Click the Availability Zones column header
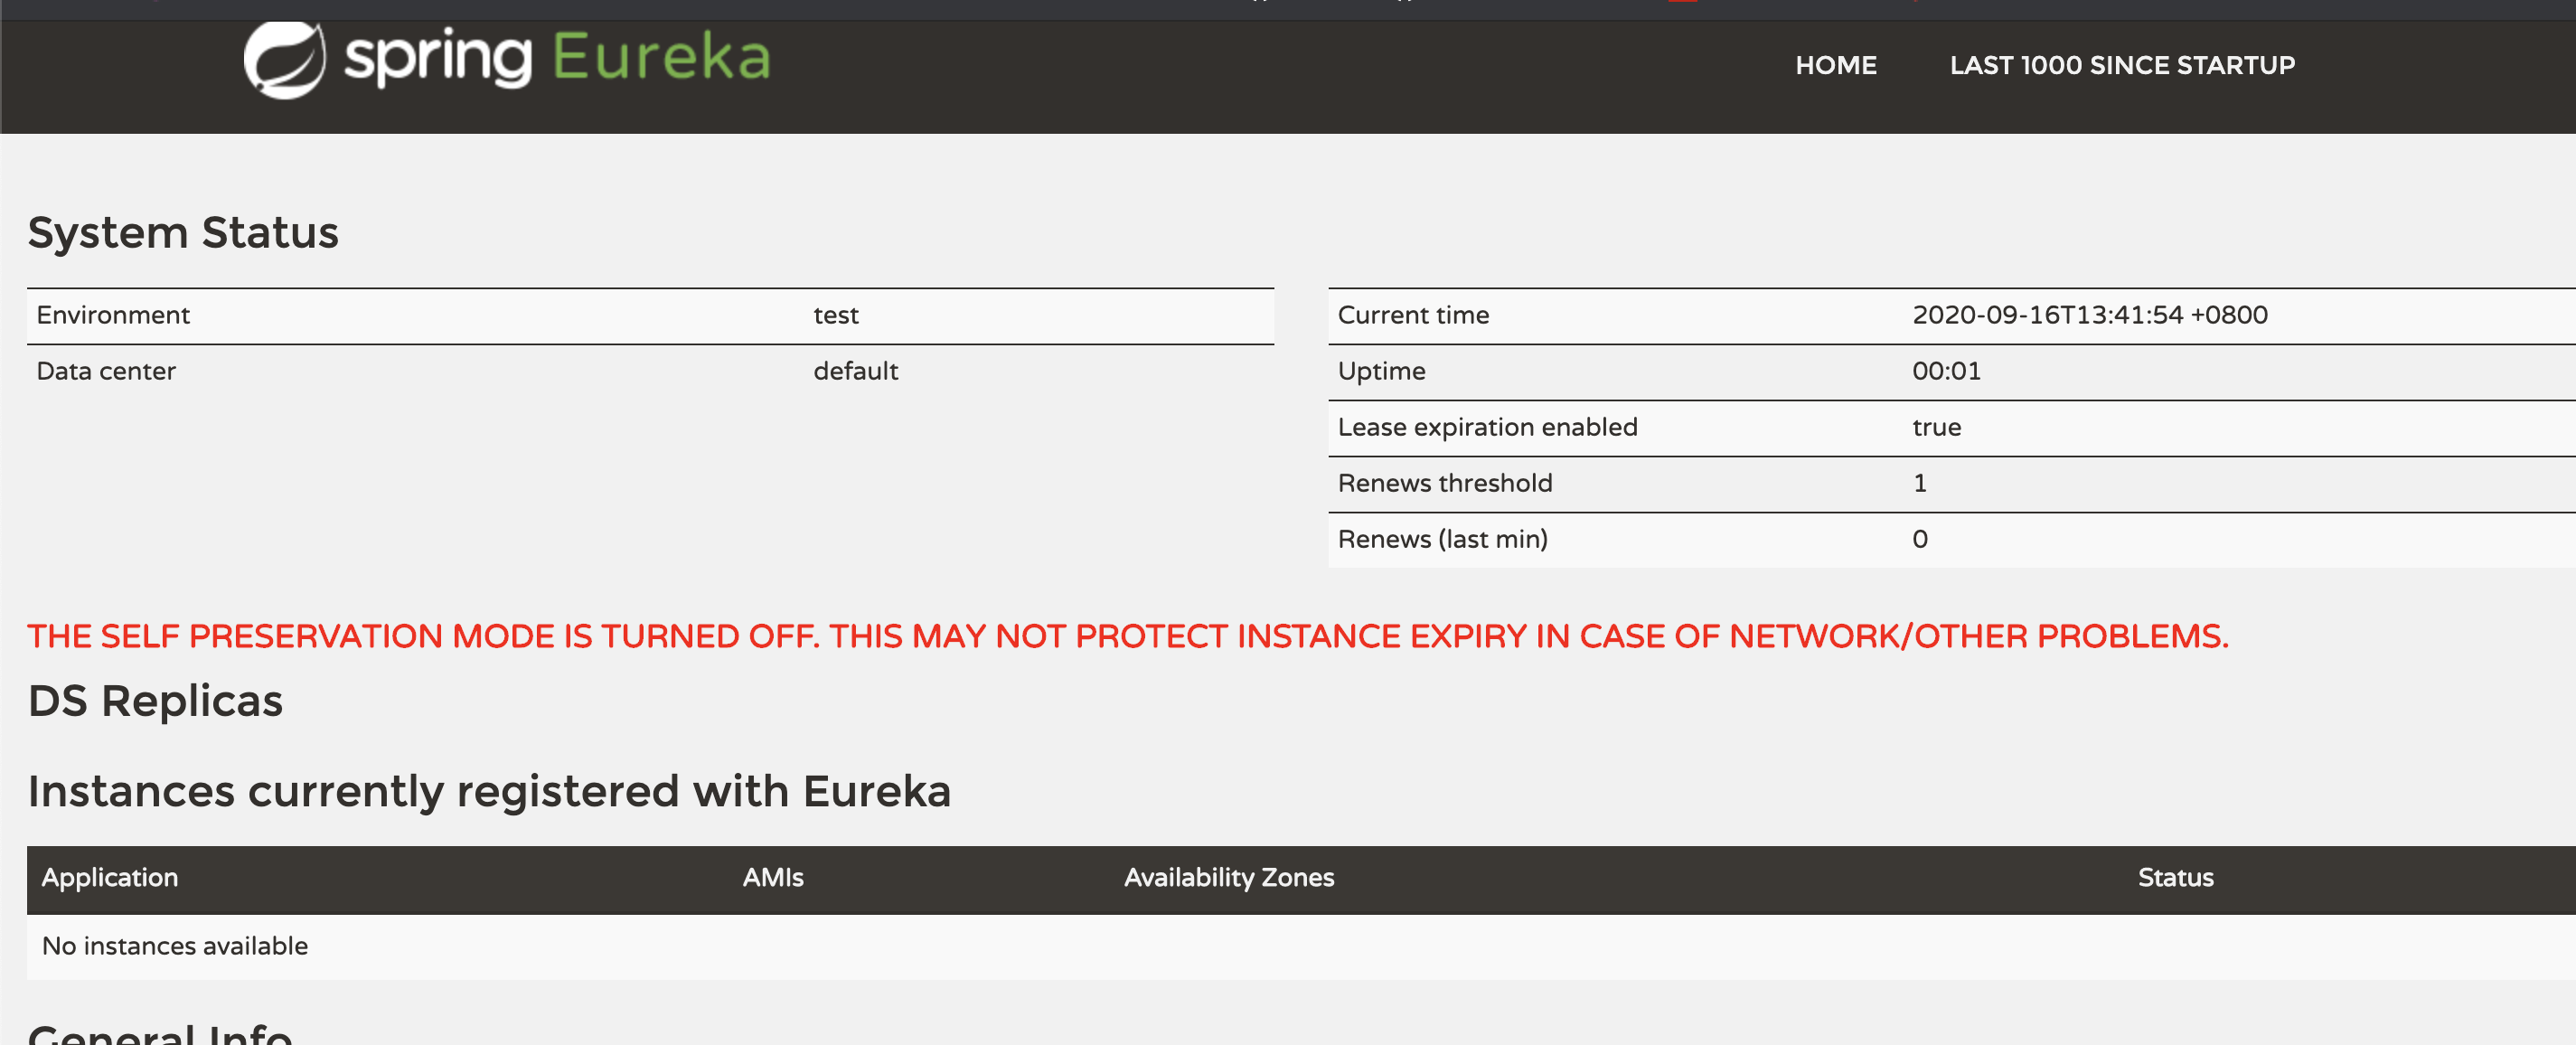 1228,877
